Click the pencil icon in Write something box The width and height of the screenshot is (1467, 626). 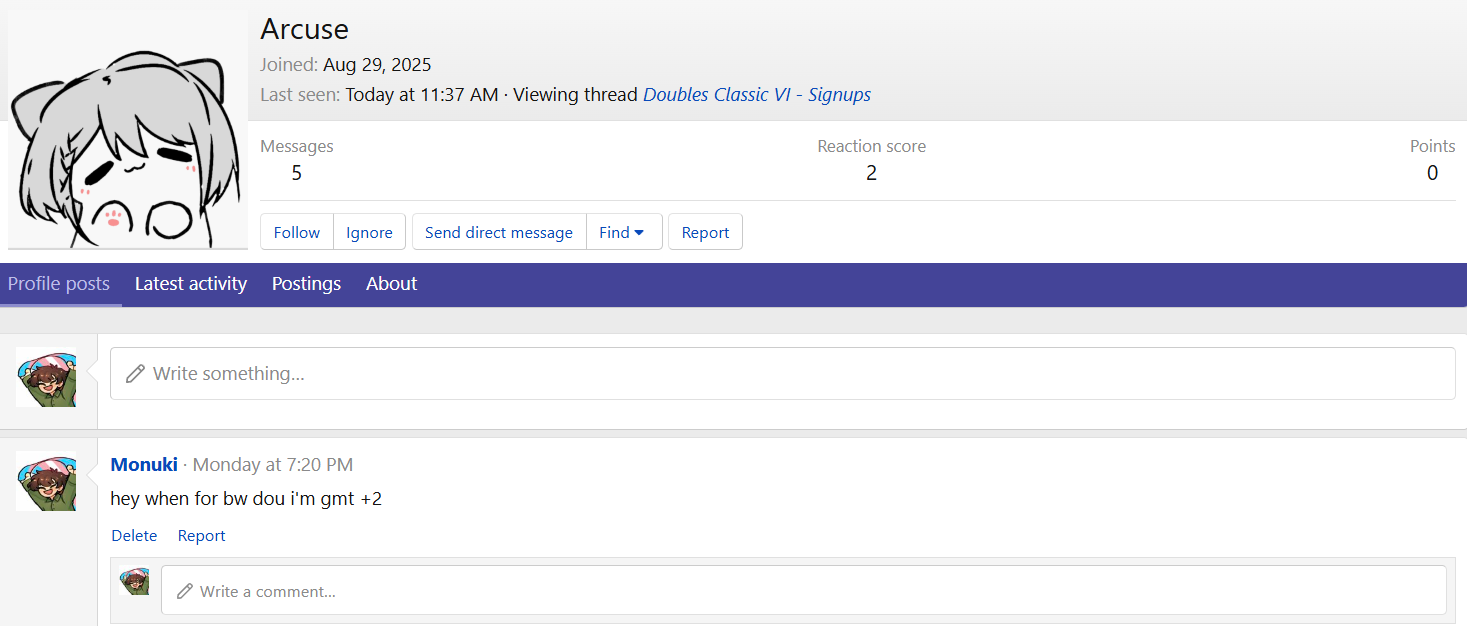click(135, 374)
